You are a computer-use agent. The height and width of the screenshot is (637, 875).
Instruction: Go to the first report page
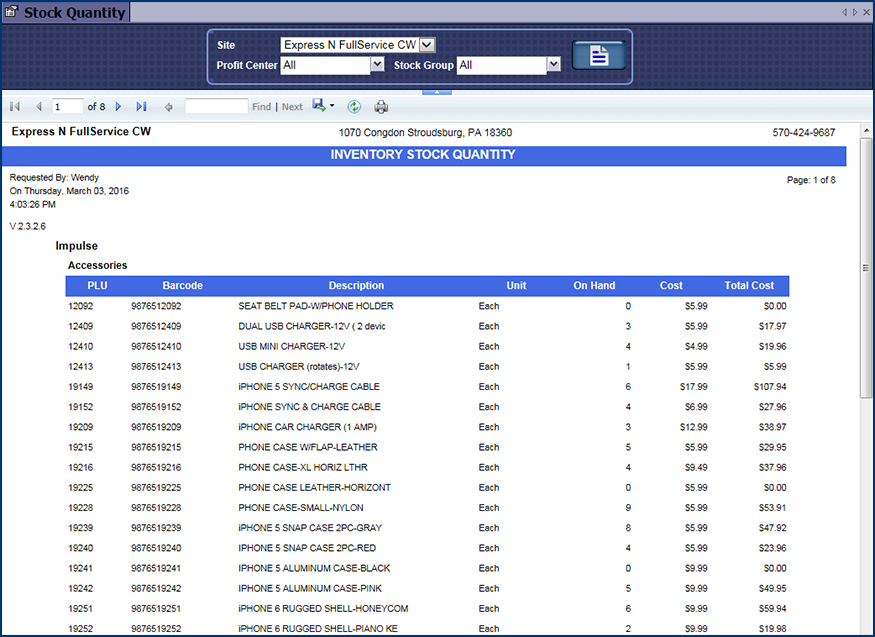pos(15,107)
